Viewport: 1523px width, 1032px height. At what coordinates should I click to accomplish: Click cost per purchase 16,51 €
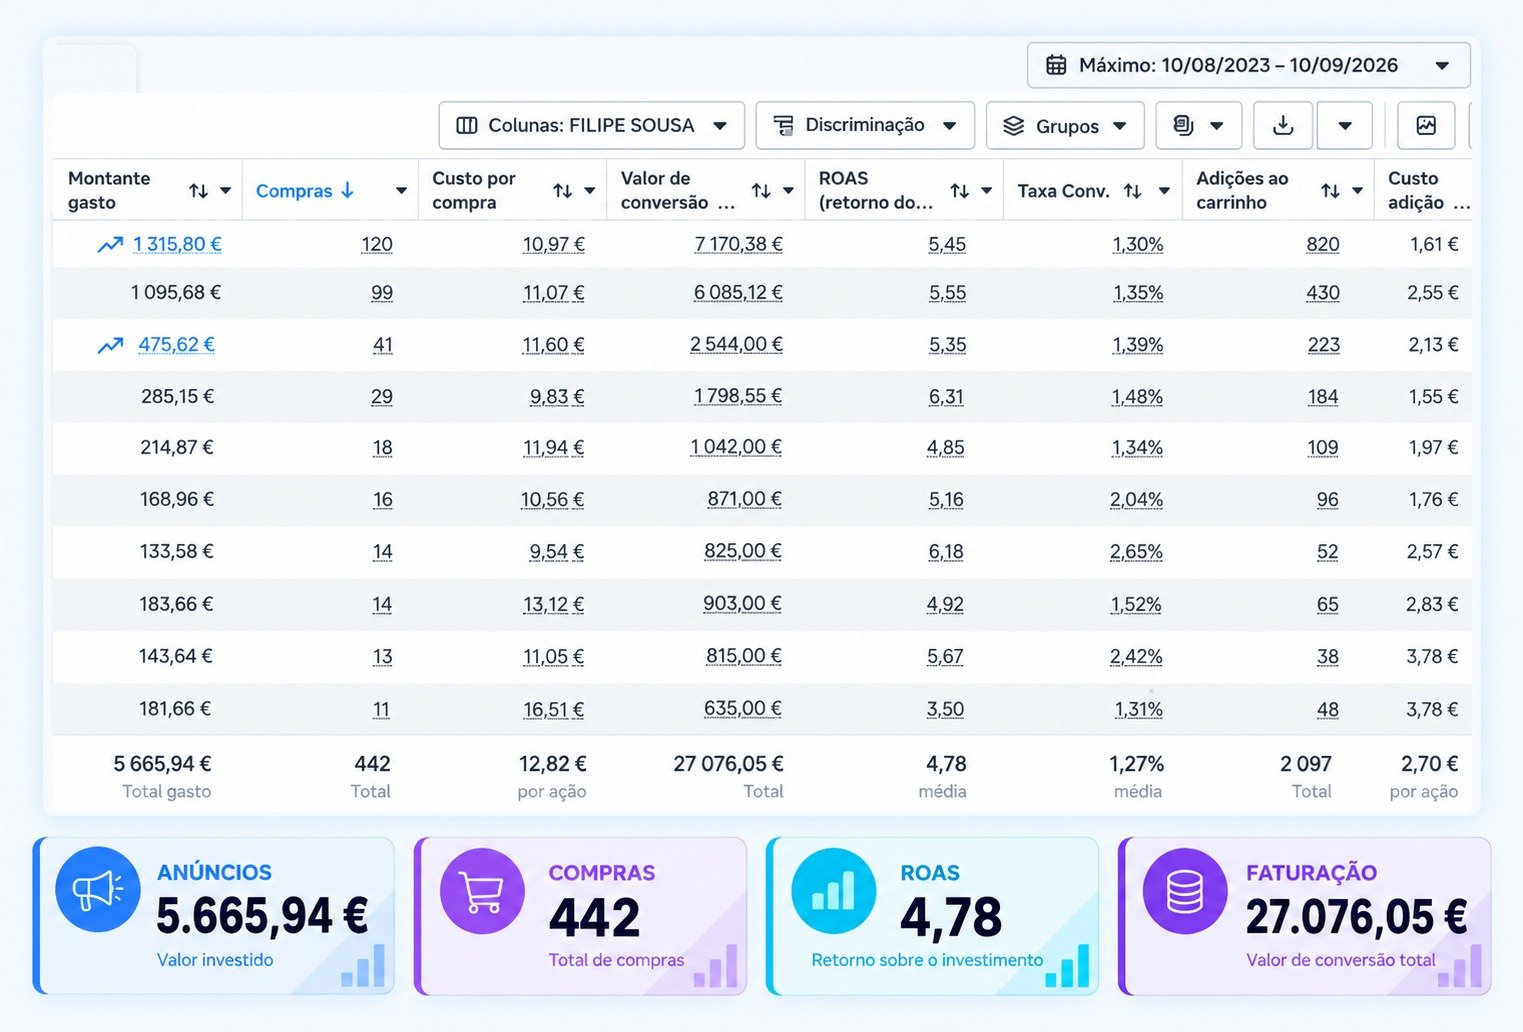[x=554, y=709]
